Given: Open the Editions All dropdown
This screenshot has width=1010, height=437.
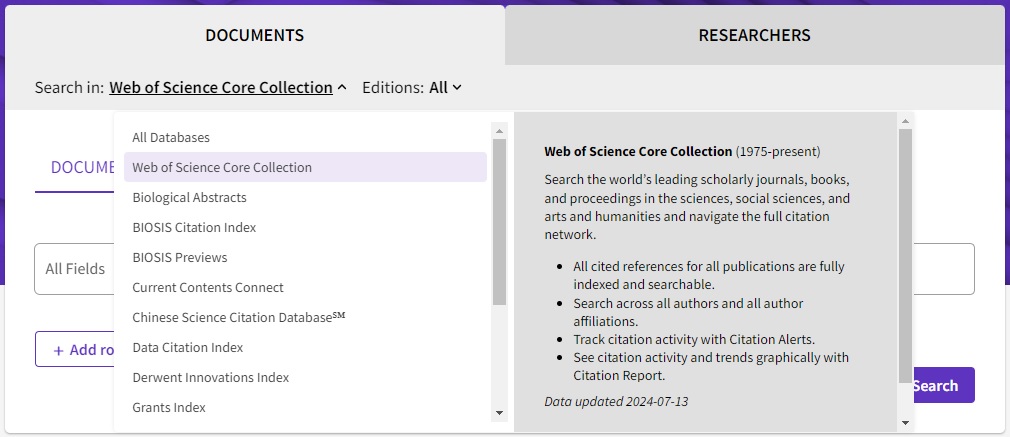Looking at the screenshot, I should (x=445, y=88).
